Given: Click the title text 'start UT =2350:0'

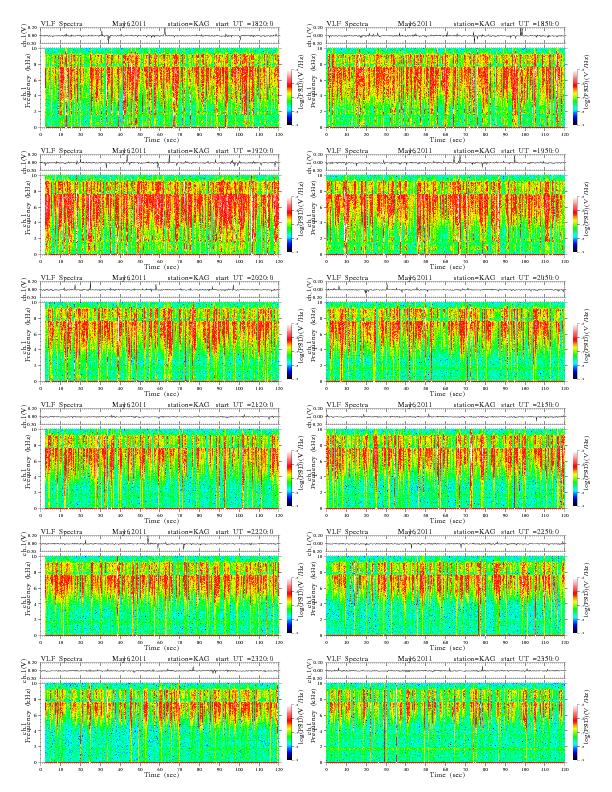Looking at the screenshot, I should tap(530, 659).
